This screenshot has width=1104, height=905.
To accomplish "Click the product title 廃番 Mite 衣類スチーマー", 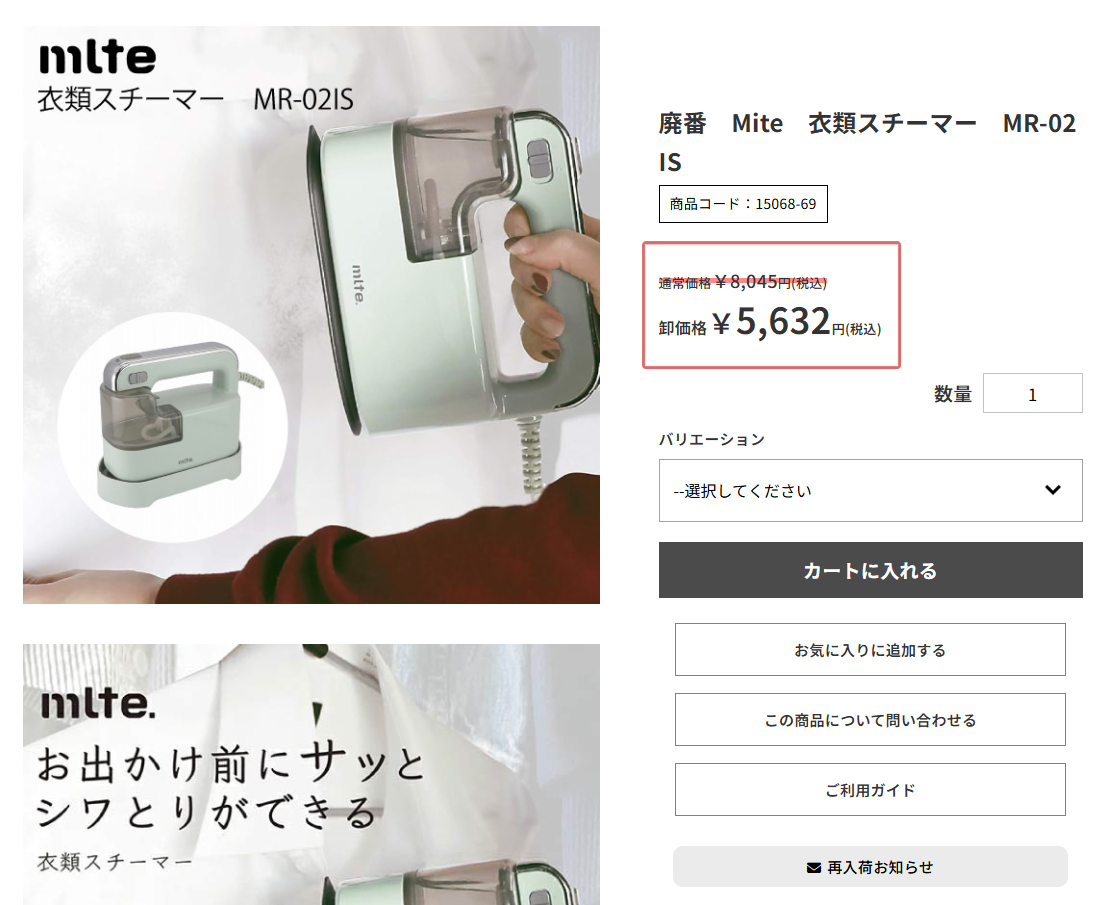I will tap(867, 142).
